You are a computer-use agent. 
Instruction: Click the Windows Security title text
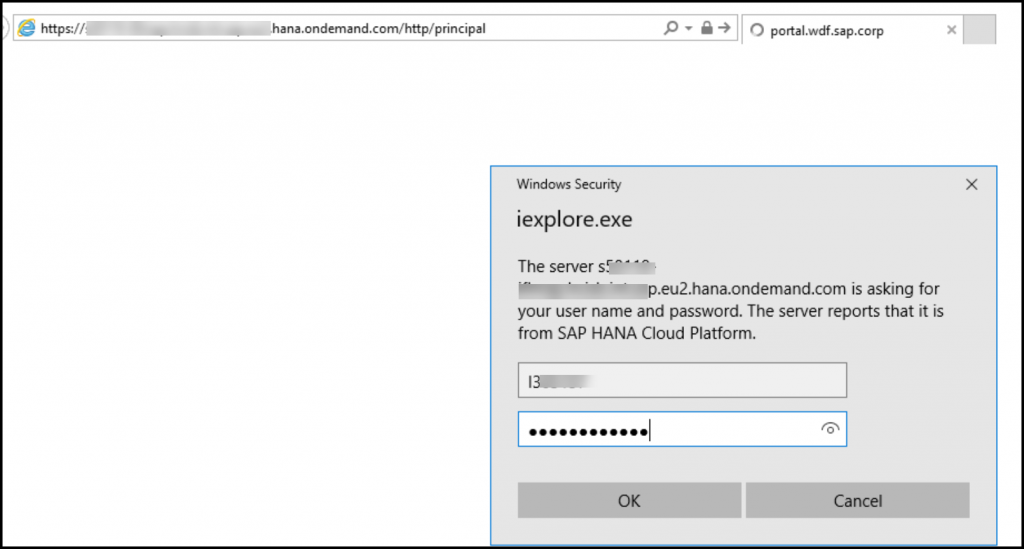[x=569, y=184]
